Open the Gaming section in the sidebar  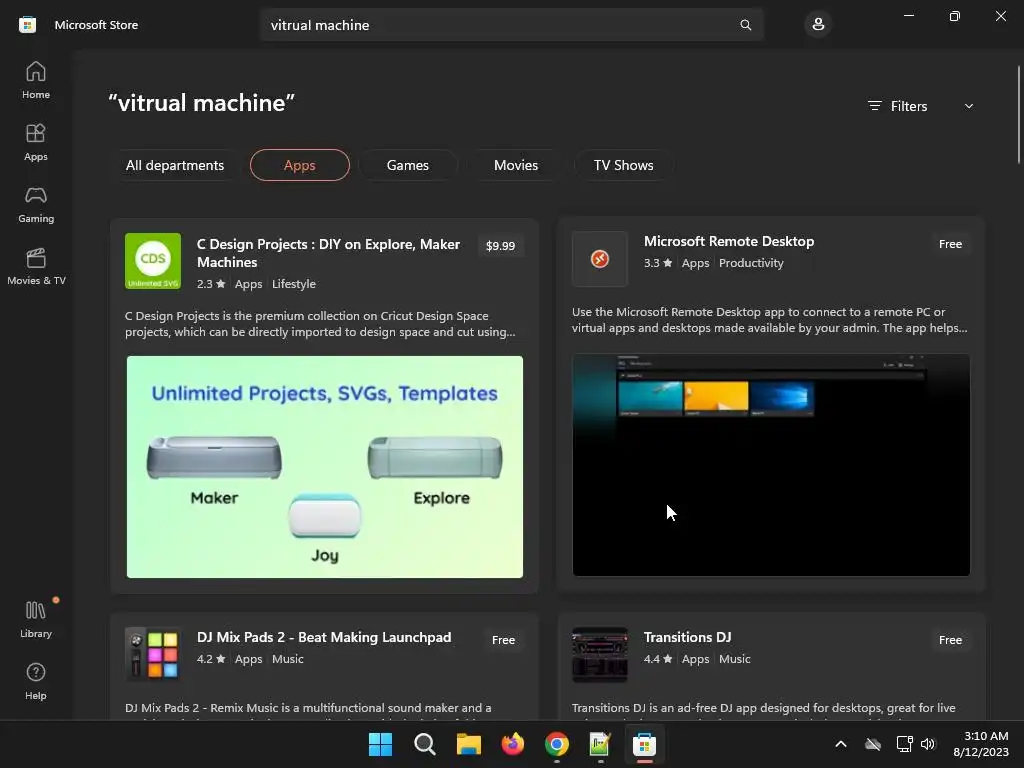click(x=36, y=205)
